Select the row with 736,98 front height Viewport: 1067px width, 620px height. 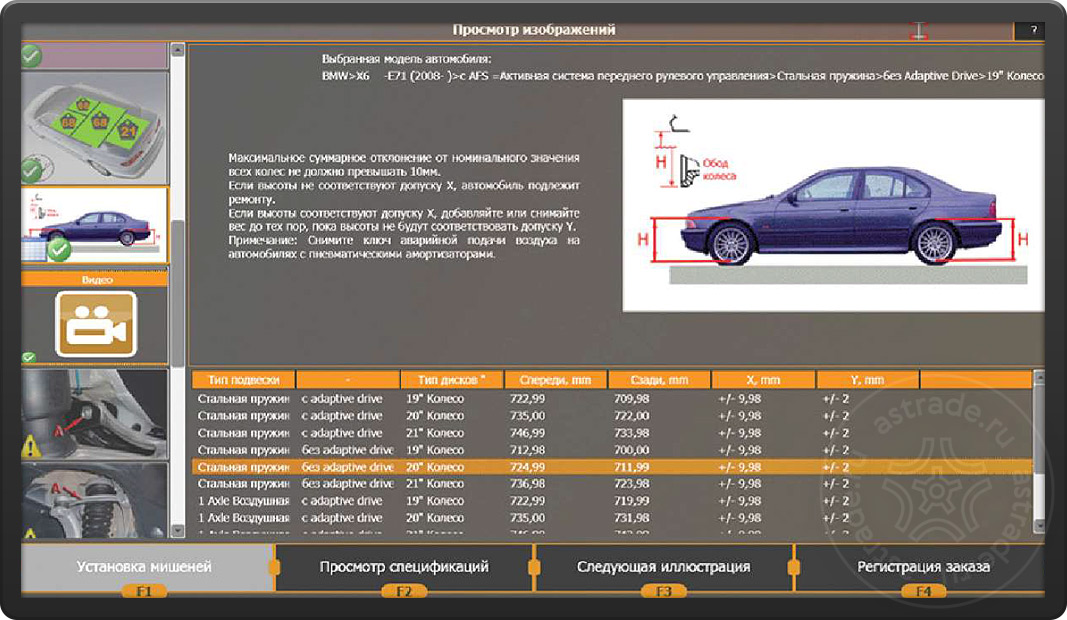point(612,484)
